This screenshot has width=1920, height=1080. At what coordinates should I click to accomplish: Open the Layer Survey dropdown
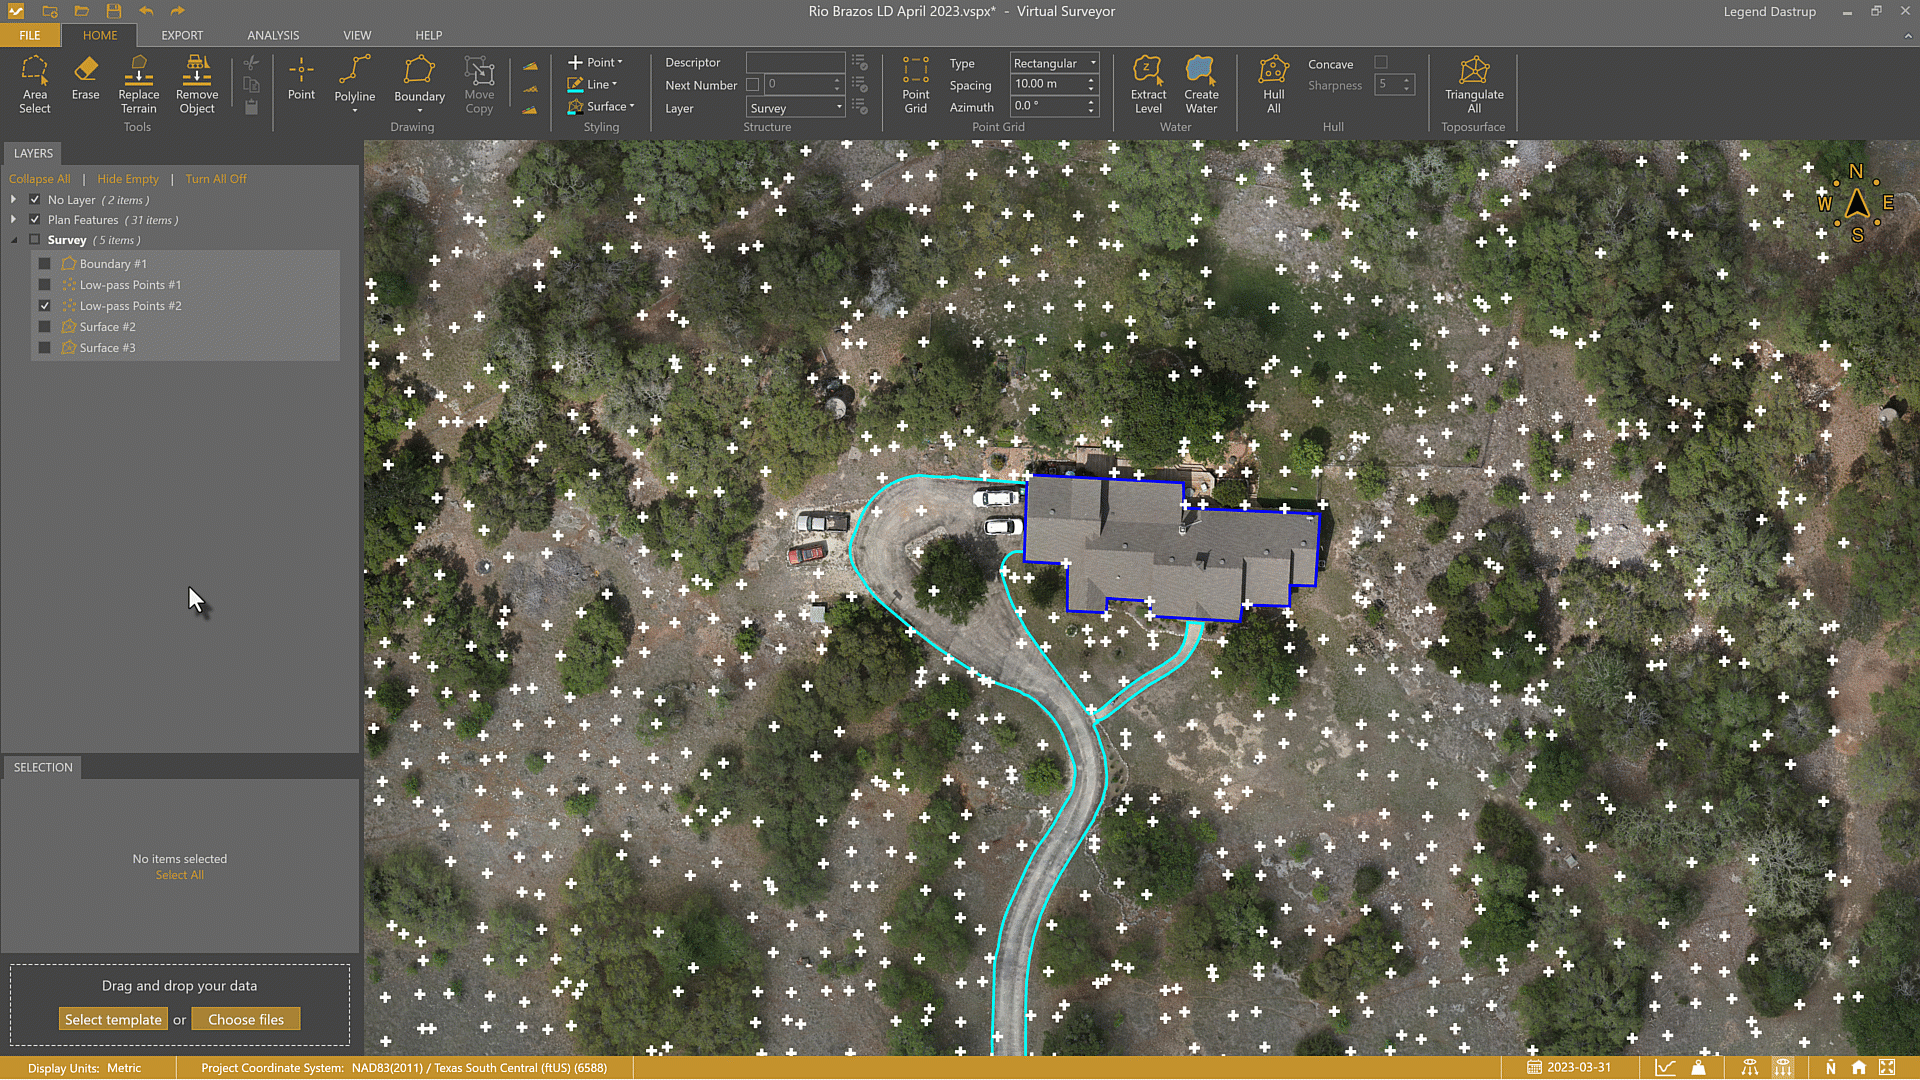[796, 108]
